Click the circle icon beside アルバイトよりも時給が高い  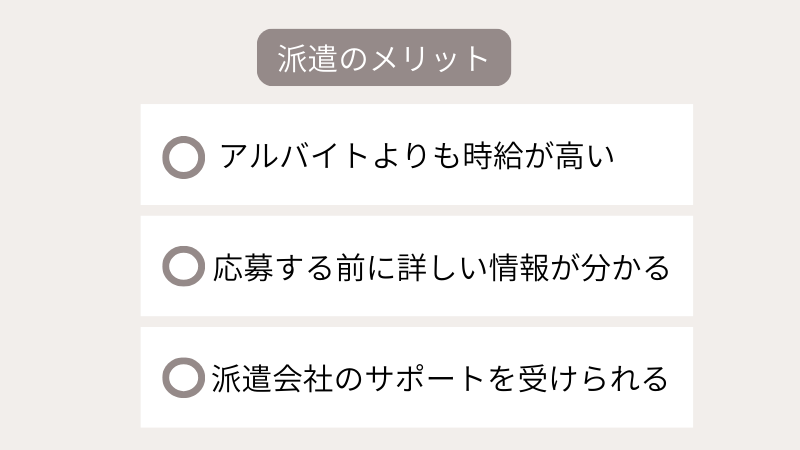[183, 157]
